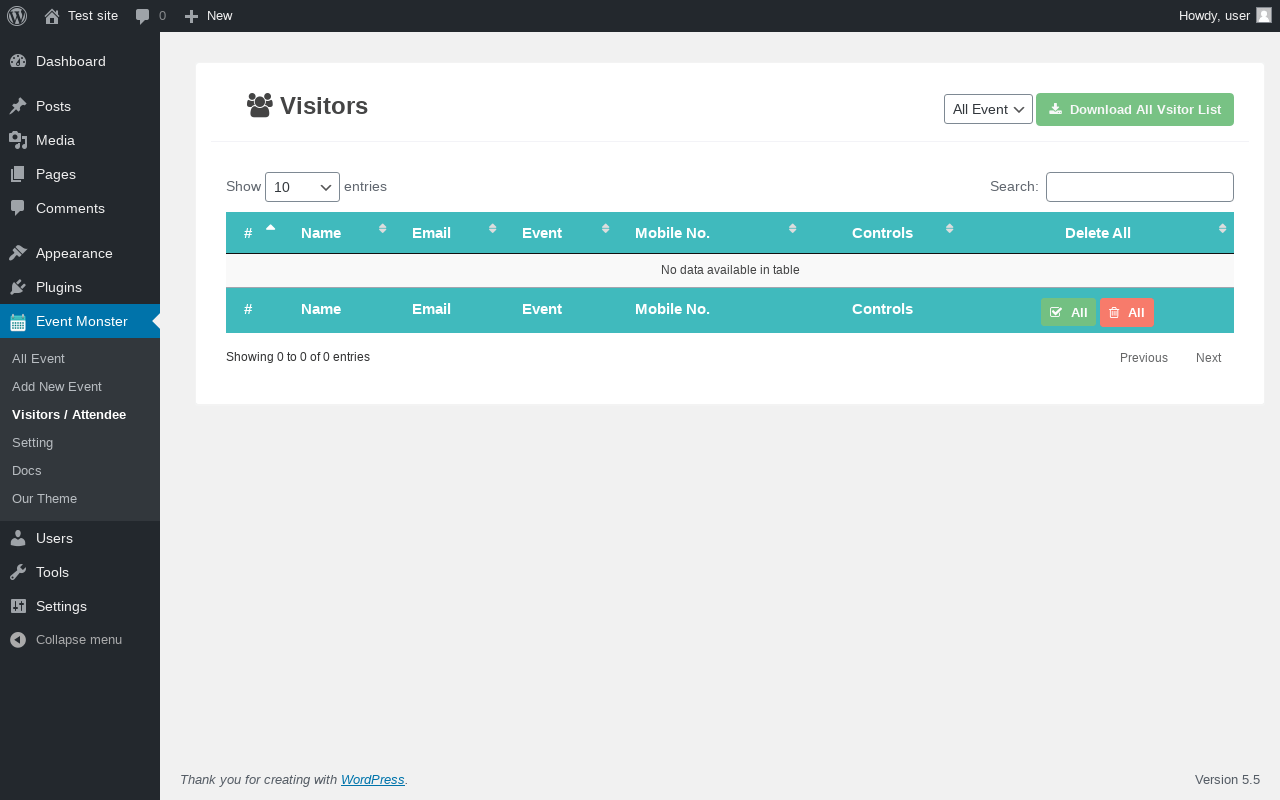Click Dashboard label in sidebar
Viewport: 1280px width, 800px height.
tap(71, 61)
